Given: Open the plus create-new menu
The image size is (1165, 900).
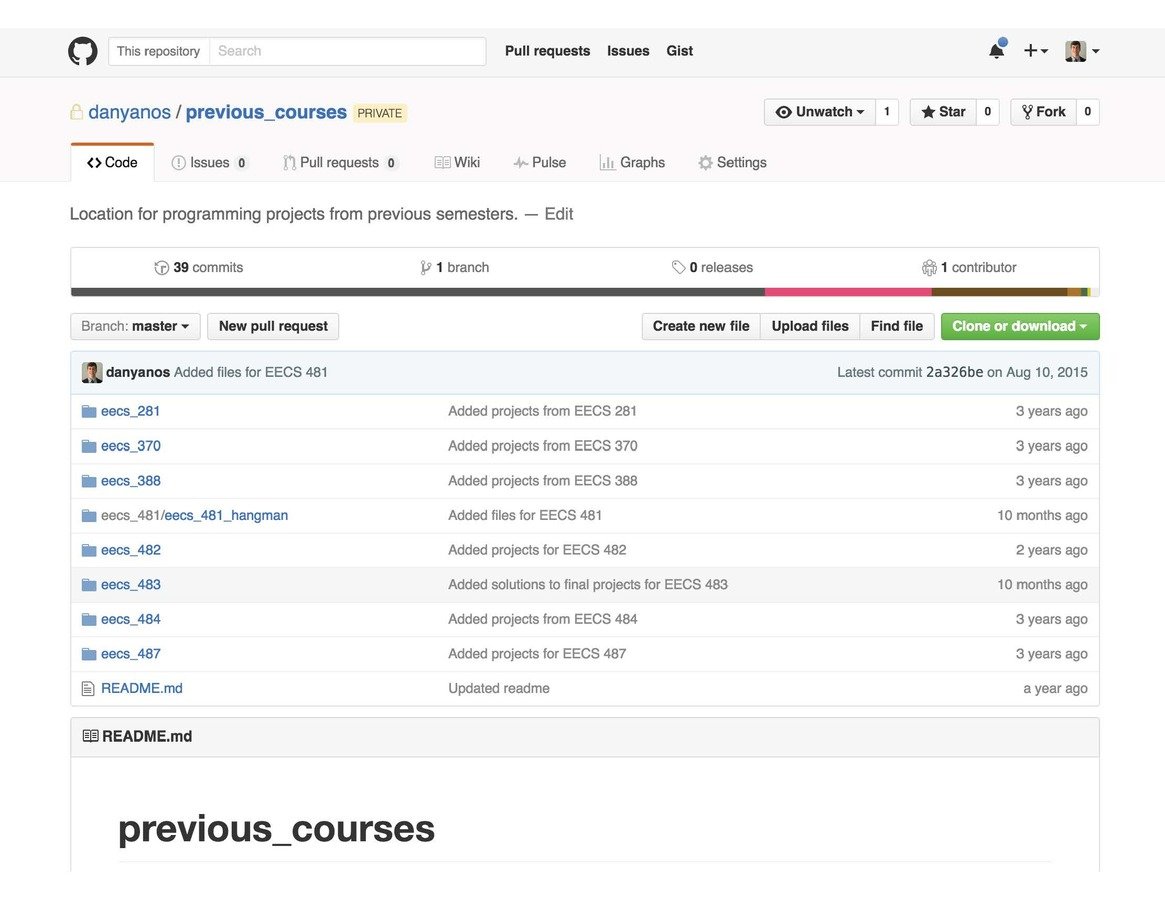Looking at the screenshot, I should tap(1036, 51).
